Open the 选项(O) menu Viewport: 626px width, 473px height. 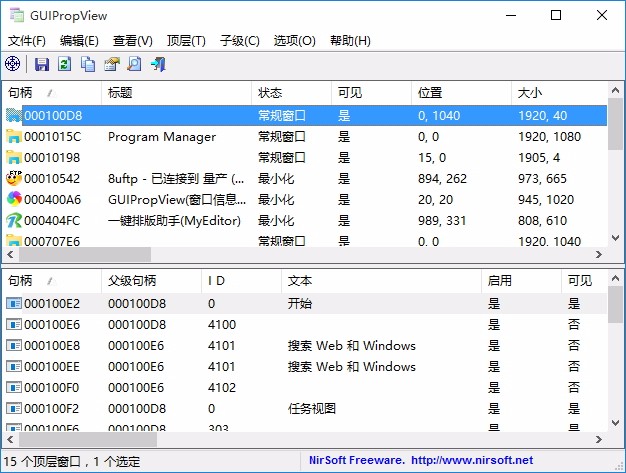[295, 40]
